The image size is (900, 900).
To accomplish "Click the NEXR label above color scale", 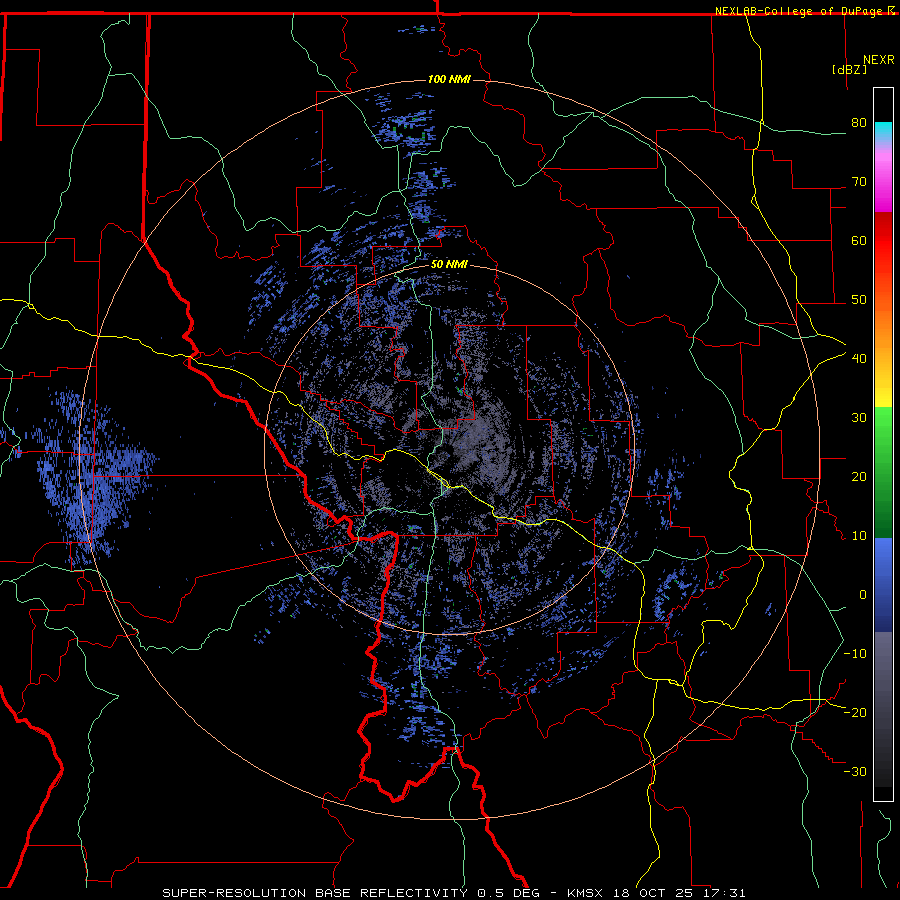I will 879,60.
